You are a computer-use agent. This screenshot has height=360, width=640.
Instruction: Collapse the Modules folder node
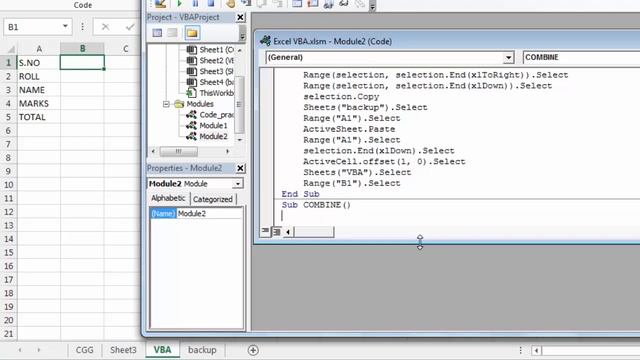[166, 104]
